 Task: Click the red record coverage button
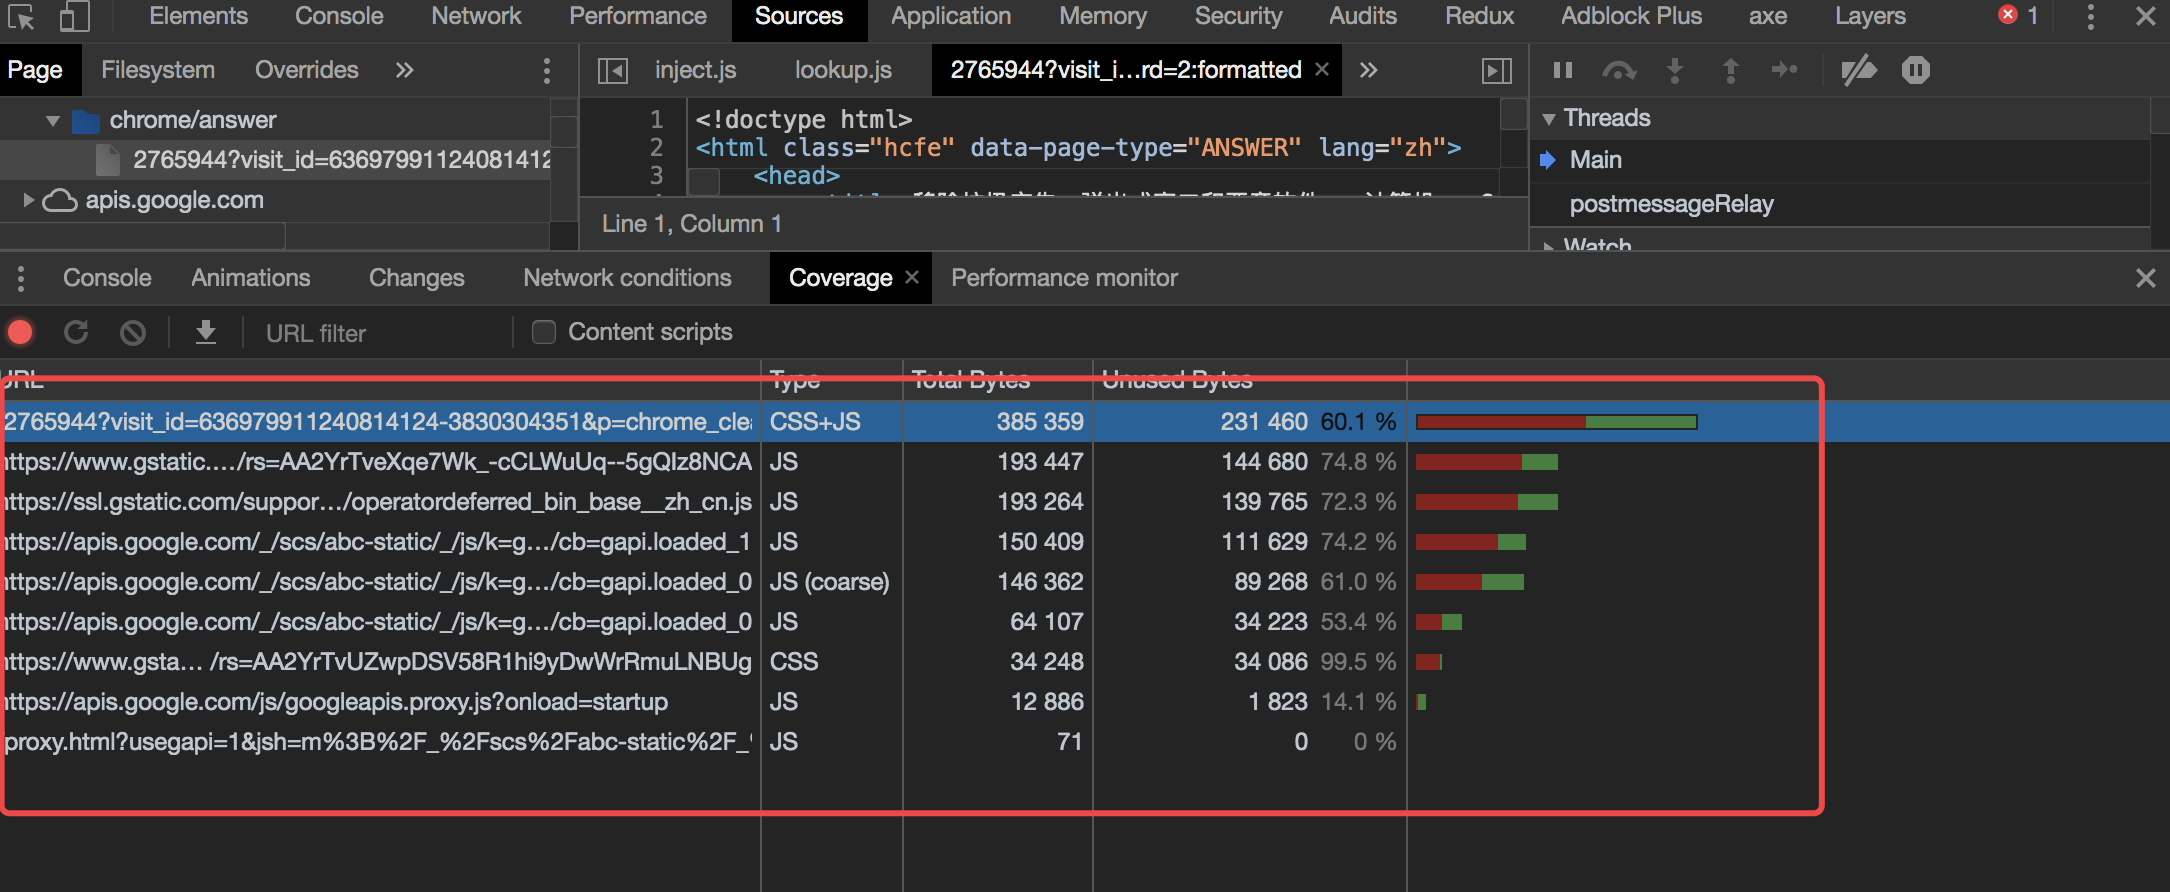20,332
